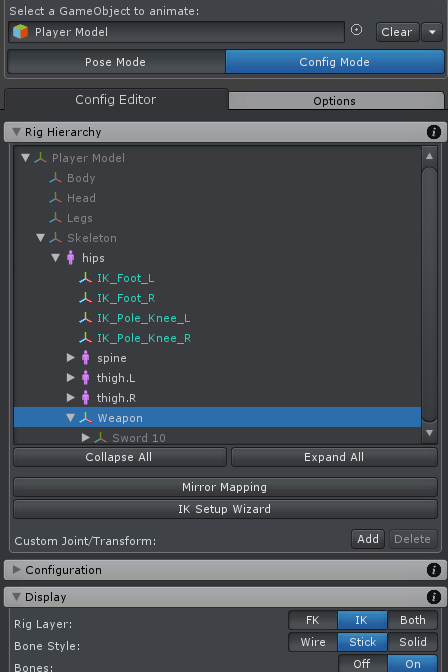Click the Player Model cube icon
This screenshot has width=448, height=672.
tap(20, 32)
